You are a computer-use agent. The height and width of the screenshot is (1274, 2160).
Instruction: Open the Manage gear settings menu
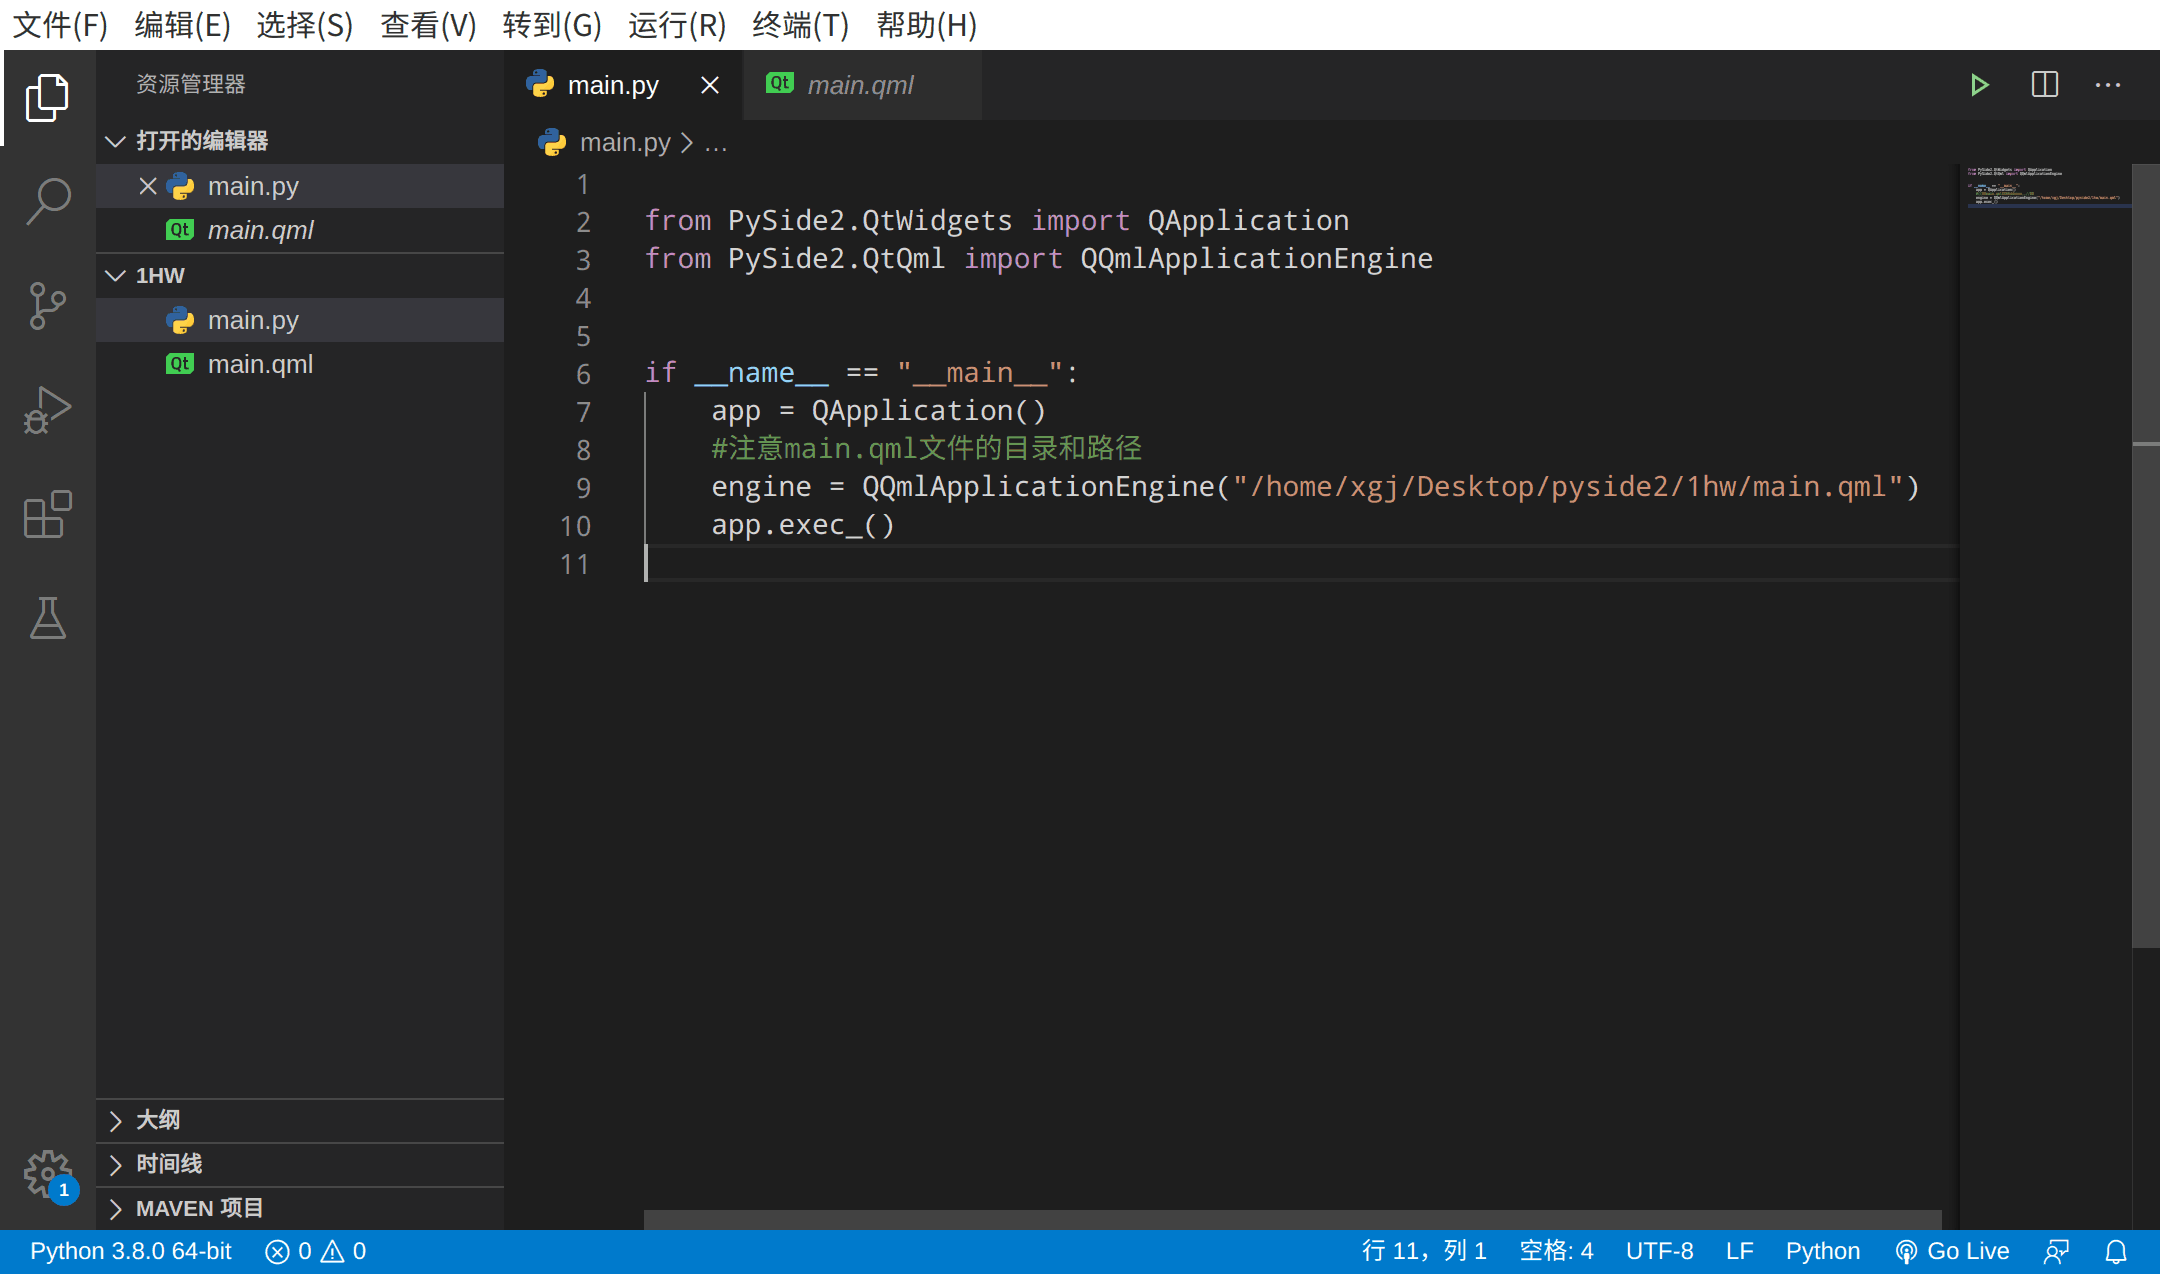47,1175
